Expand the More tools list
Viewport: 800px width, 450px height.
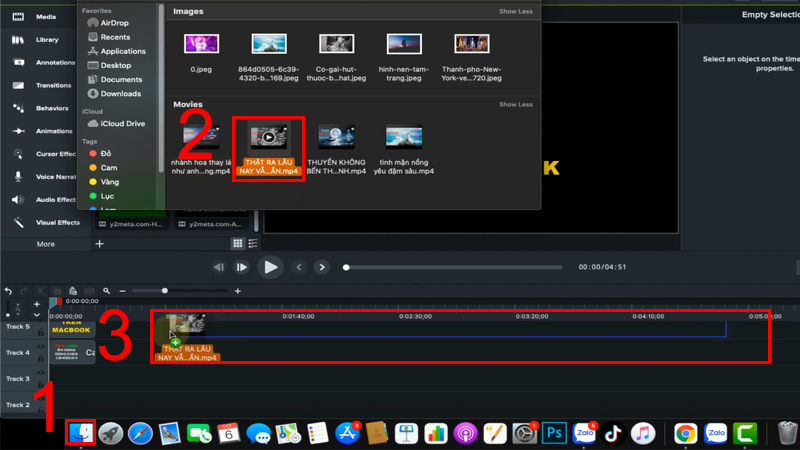click(45, 244)
